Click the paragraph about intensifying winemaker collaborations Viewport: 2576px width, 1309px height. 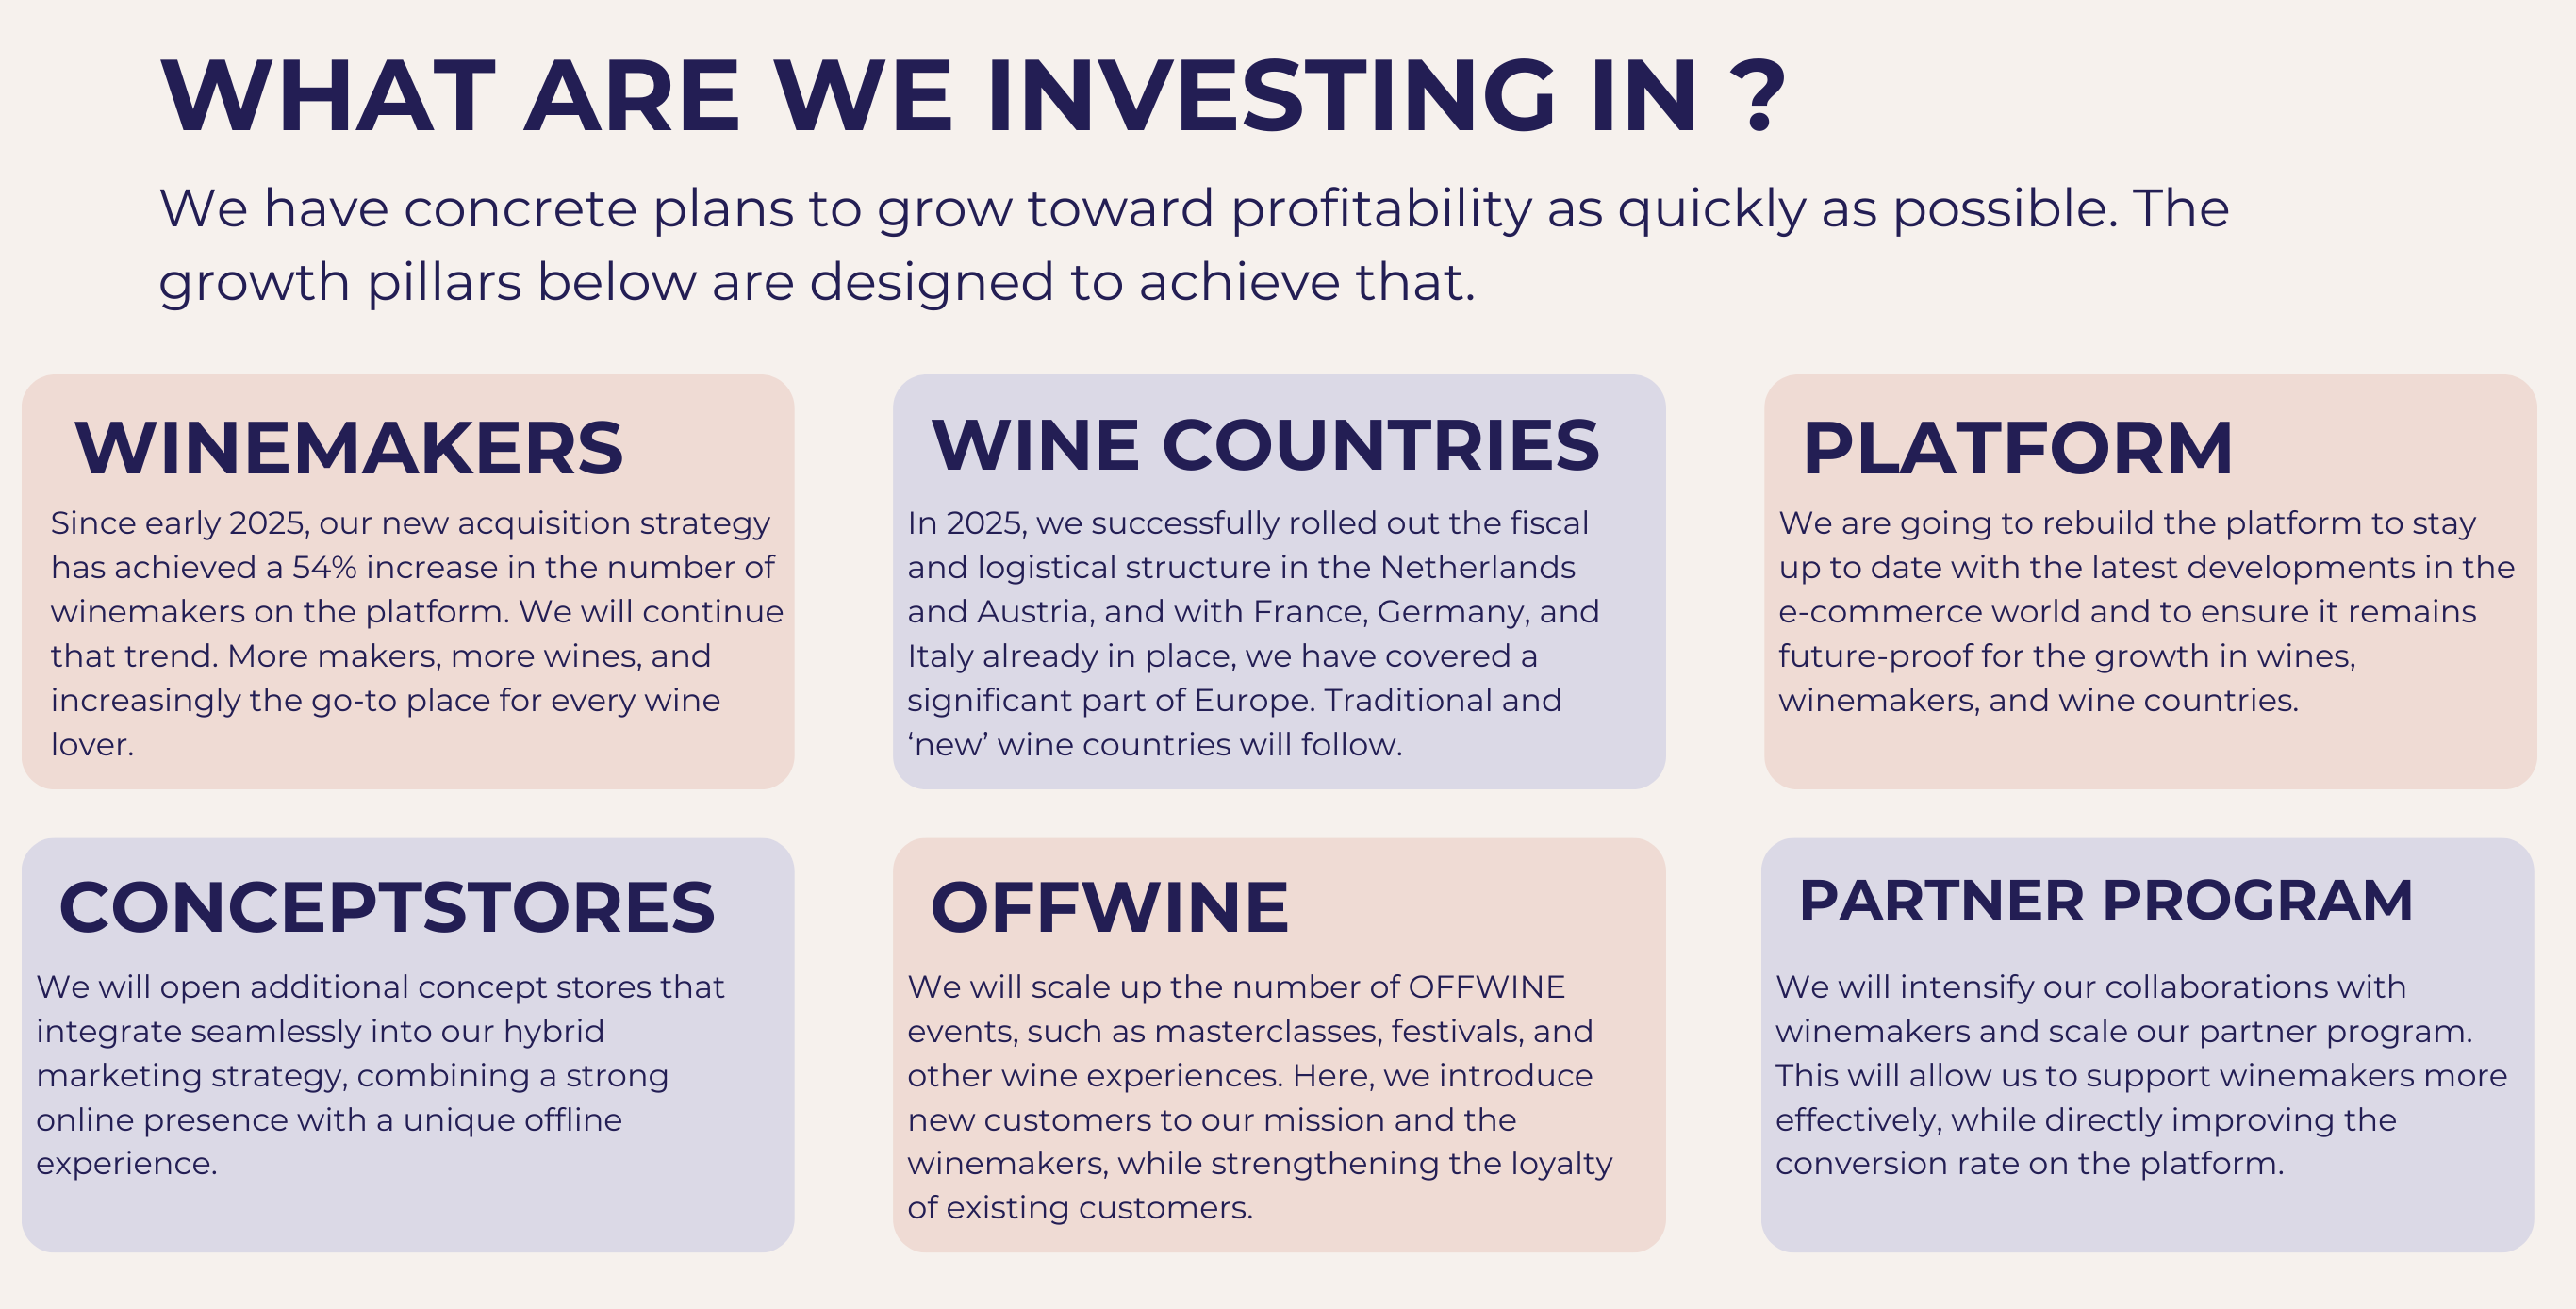2140,1075
